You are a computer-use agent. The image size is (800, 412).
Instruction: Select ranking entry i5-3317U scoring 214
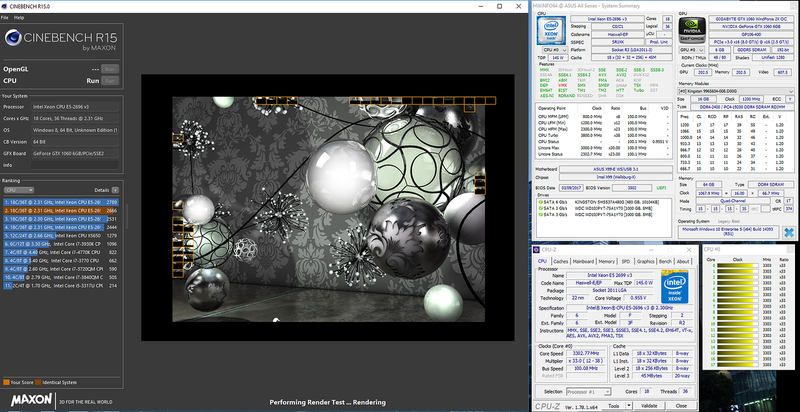pos(61,286)
